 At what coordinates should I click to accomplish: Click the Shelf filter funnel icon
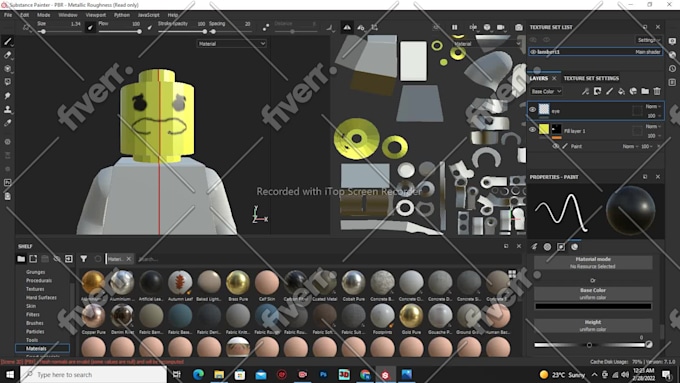pos(83,259)
